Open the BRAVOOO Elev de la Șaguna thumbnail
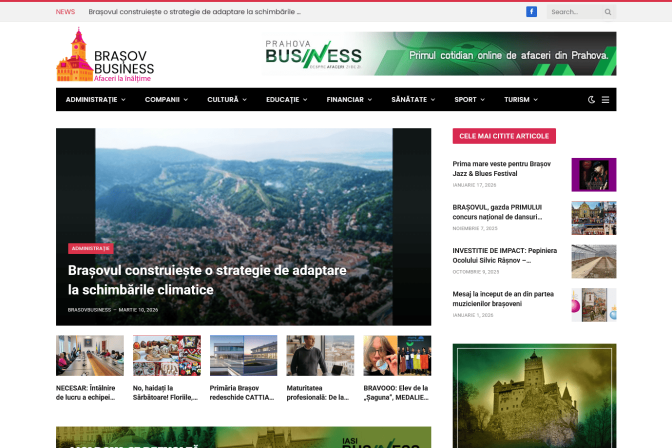The image size is (672, 448). pyautogui.click(x=397, y=355)
